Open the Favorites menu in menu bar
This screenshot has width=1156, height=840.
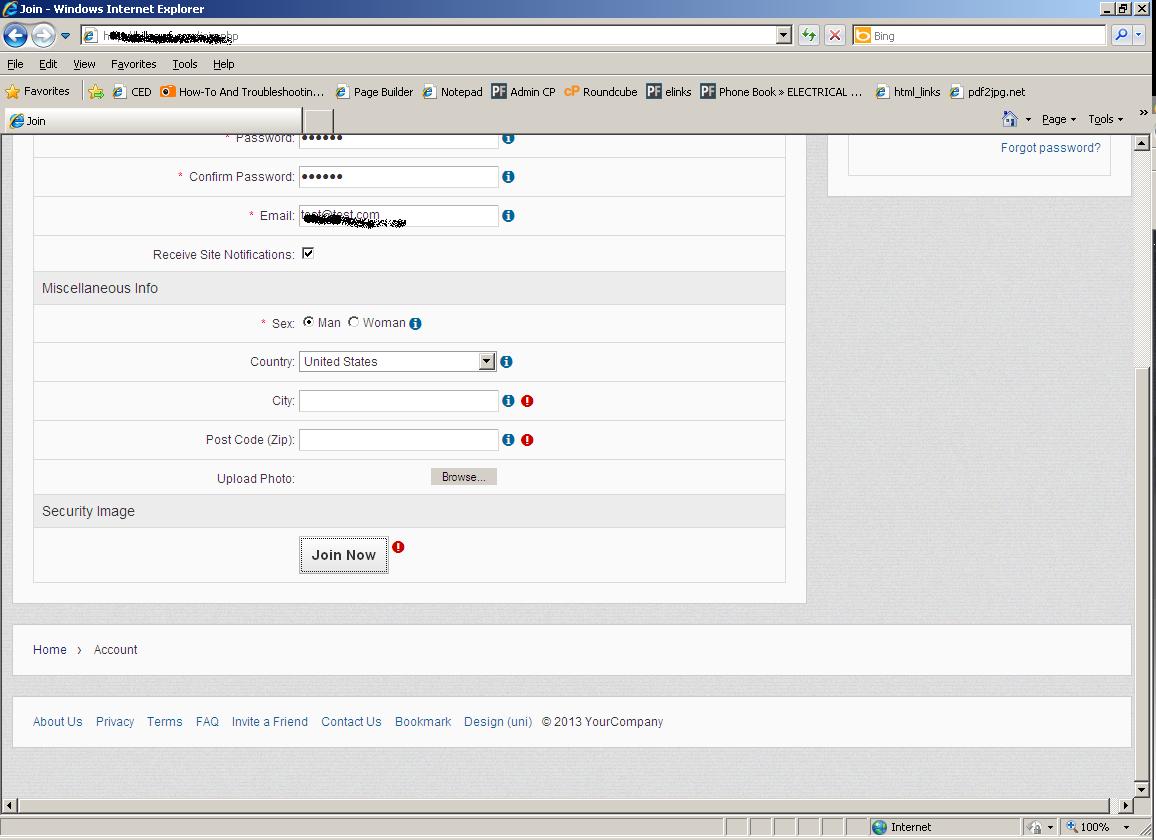pyautogui.click(x=133, y=64)
